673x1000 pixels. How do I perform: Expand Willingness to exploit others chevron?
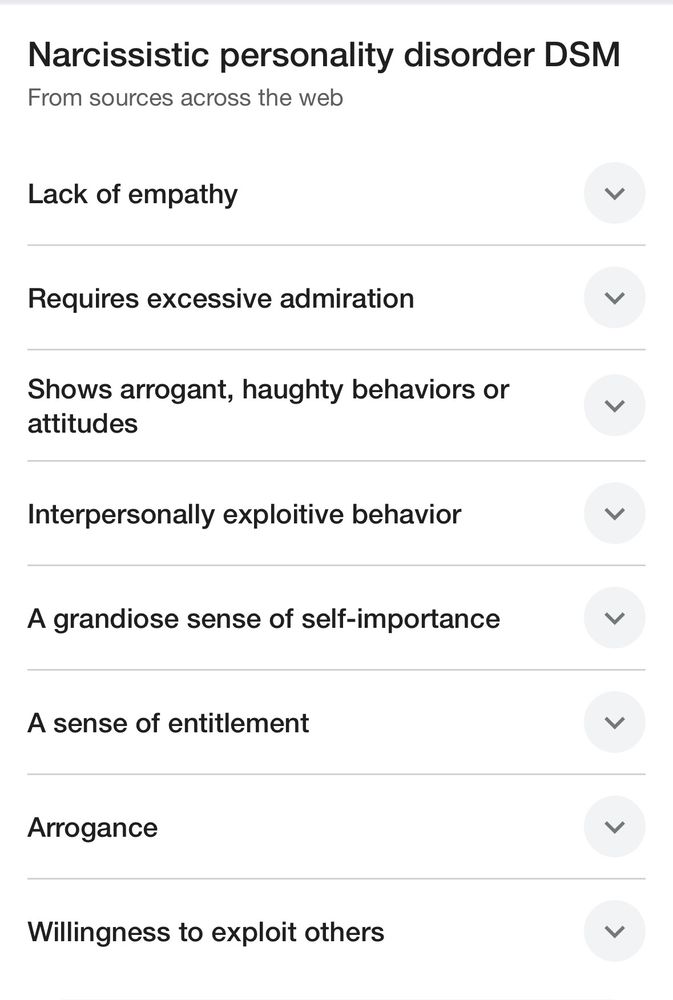coord(614,932)
